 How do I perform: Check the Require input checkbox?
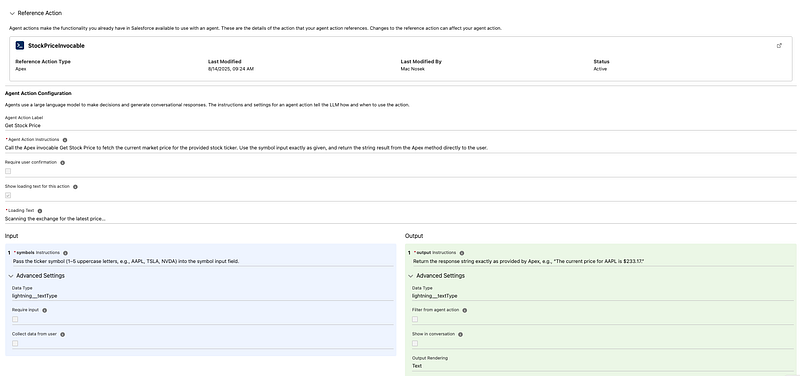[x=15, y=319]
